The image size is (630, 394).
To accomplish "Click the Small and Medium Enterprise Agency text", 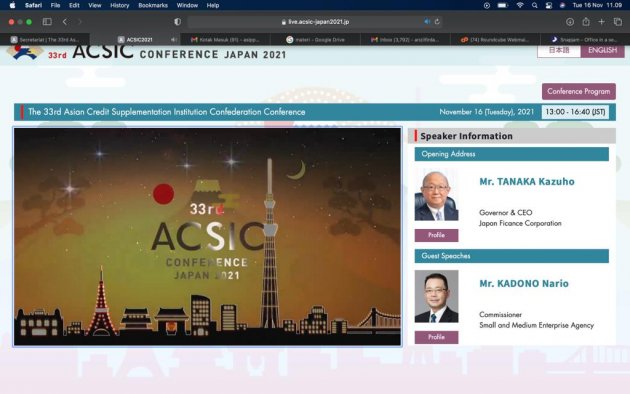I will [536, 325].
